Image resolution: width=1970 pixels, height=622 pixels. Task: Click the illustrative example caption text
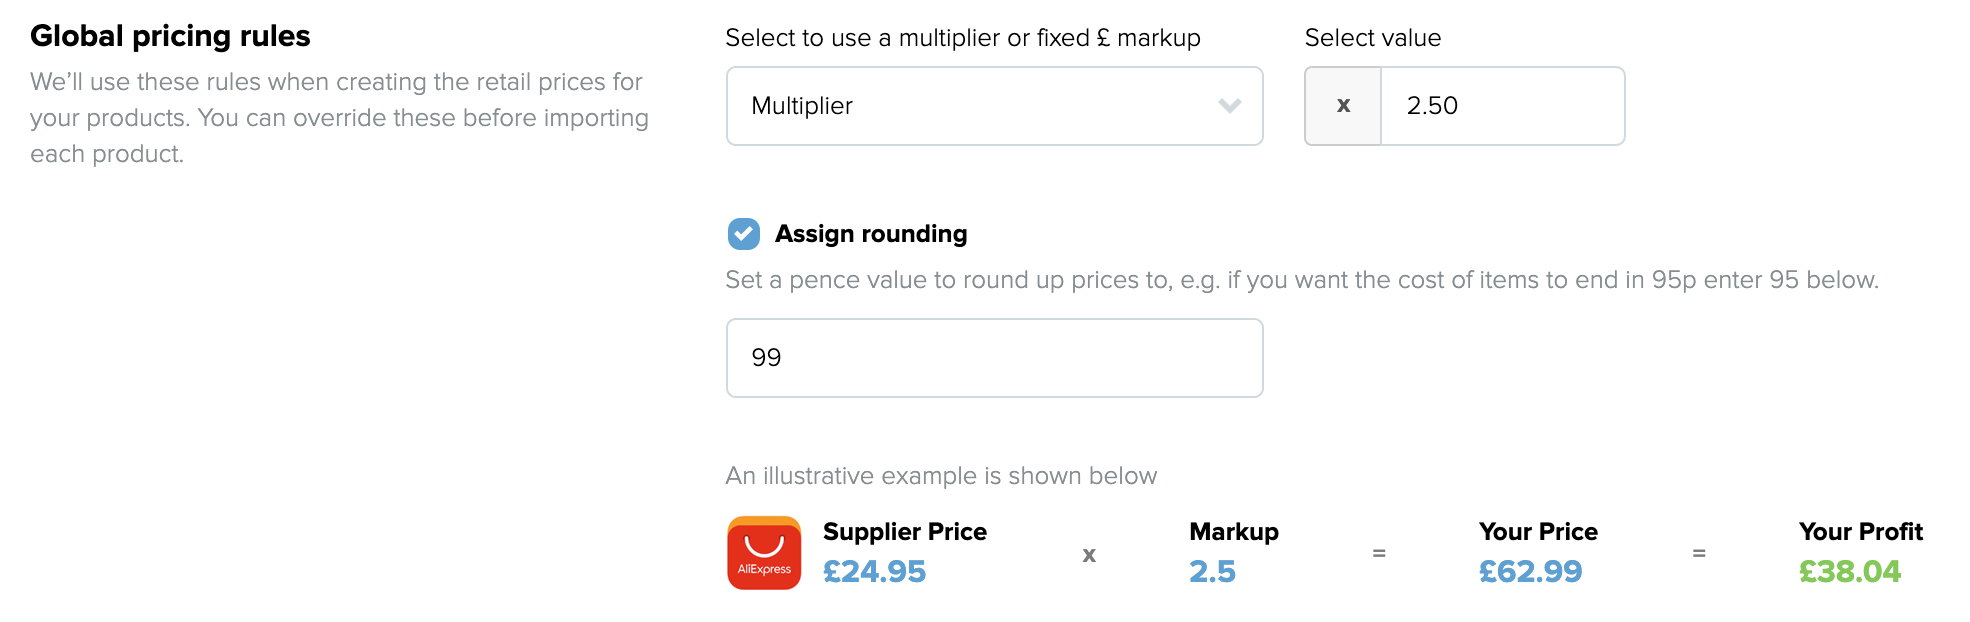click(941, 476)
